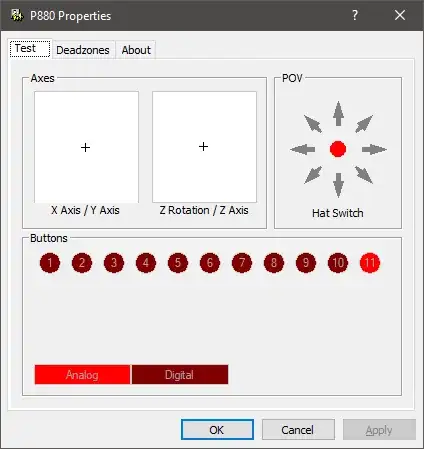The image size is (424, 449).
Task: Click the red center dot of Hat Switch
Action: (x=338, y=149)
